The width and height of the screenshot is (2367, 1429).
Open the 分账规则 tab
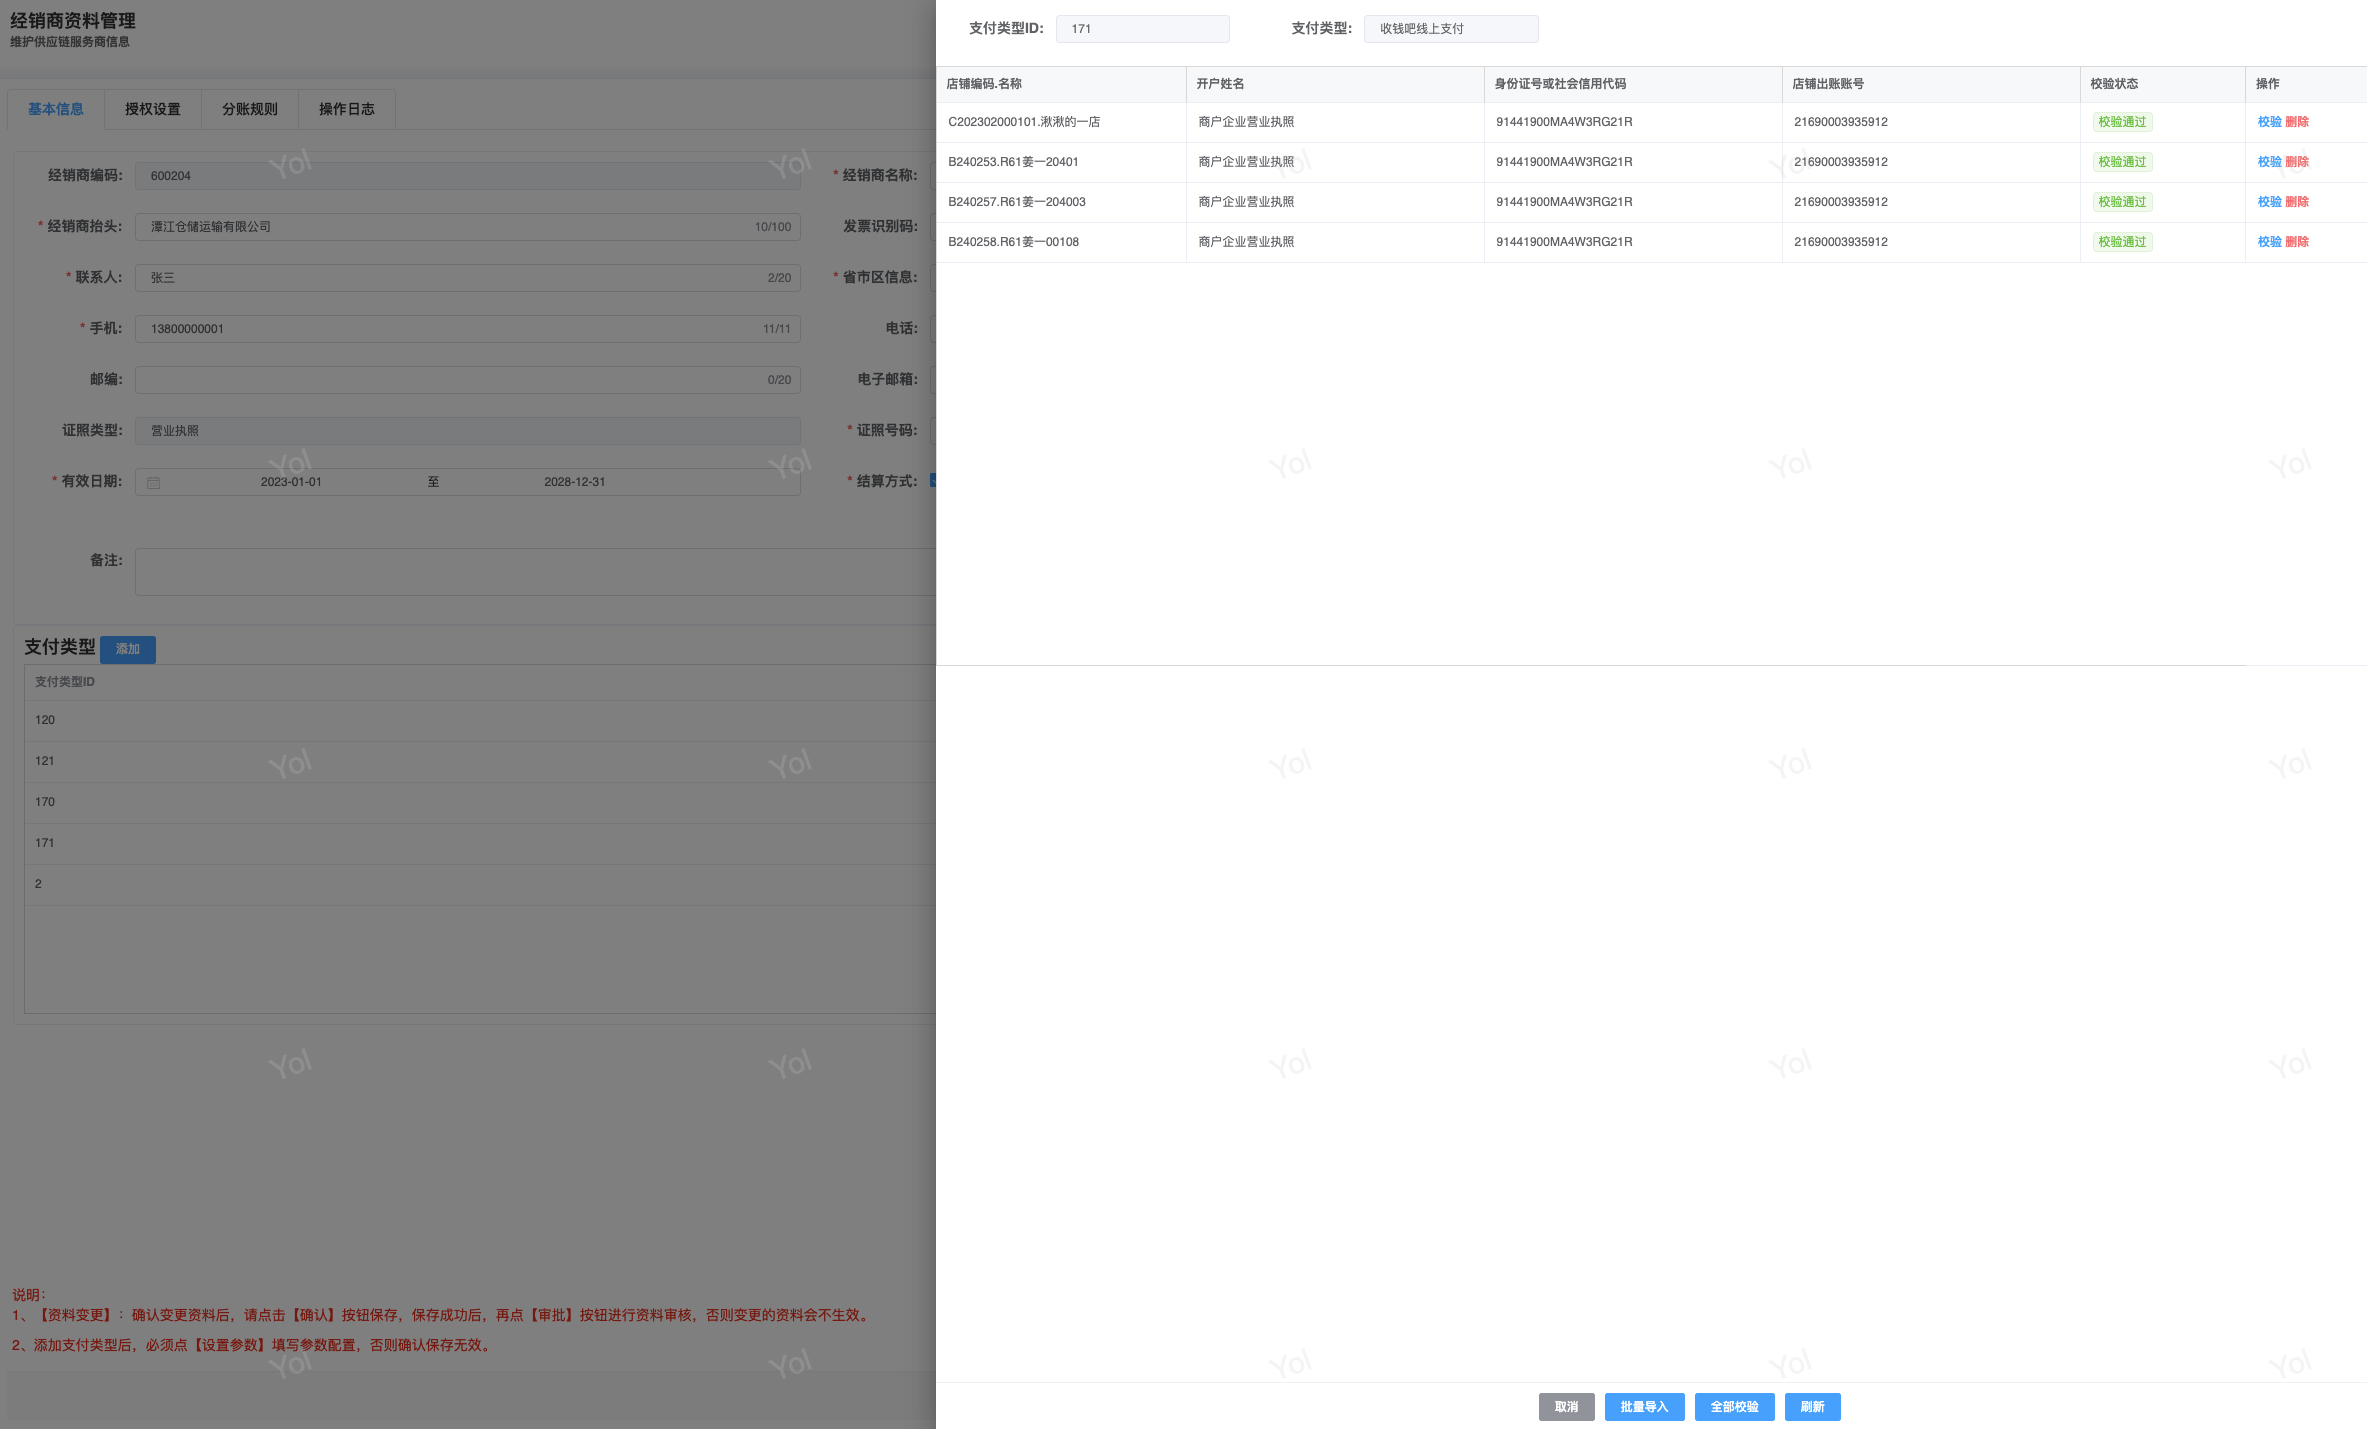[250, 109]
